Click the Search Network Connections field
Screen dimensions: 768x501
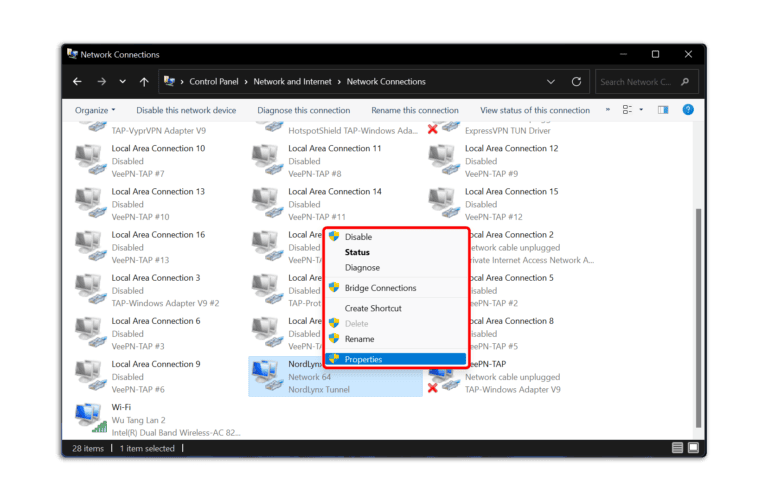(646, 82)
